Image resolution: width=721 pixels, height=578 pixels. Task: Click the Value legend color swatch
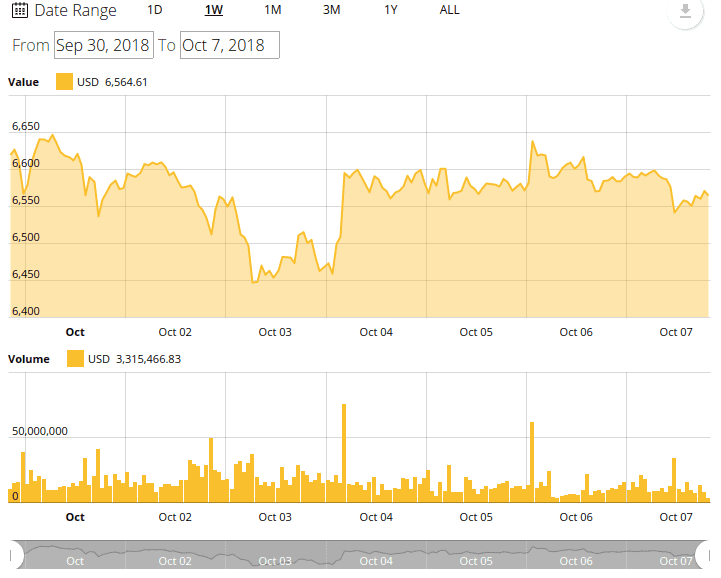64,81
